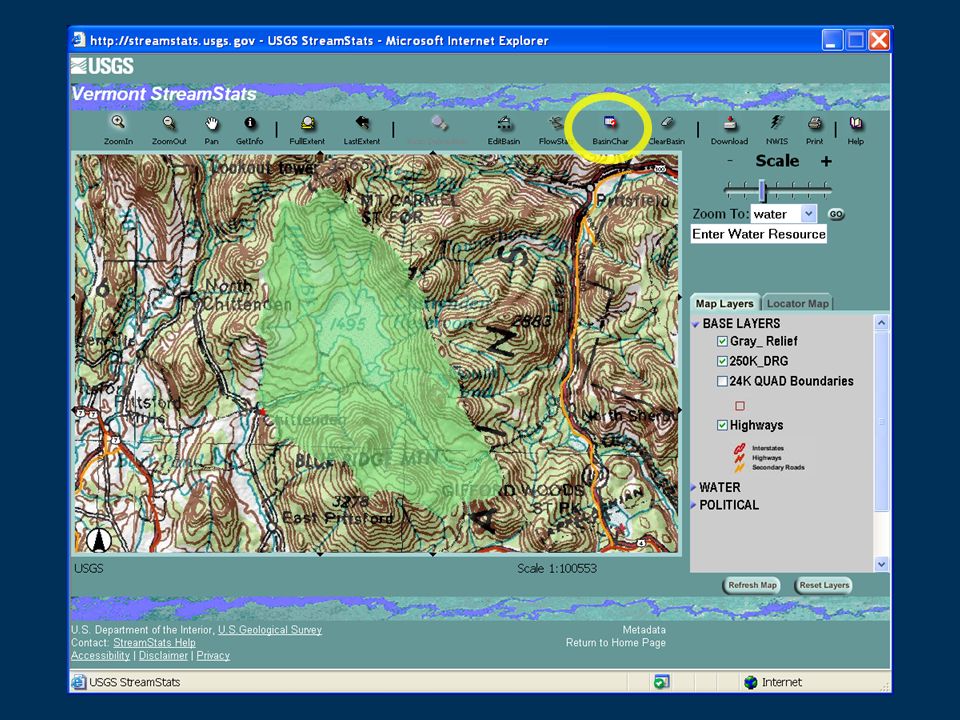Click the north arrow compass on the map

pyautogui.click(x=99, y=540)
